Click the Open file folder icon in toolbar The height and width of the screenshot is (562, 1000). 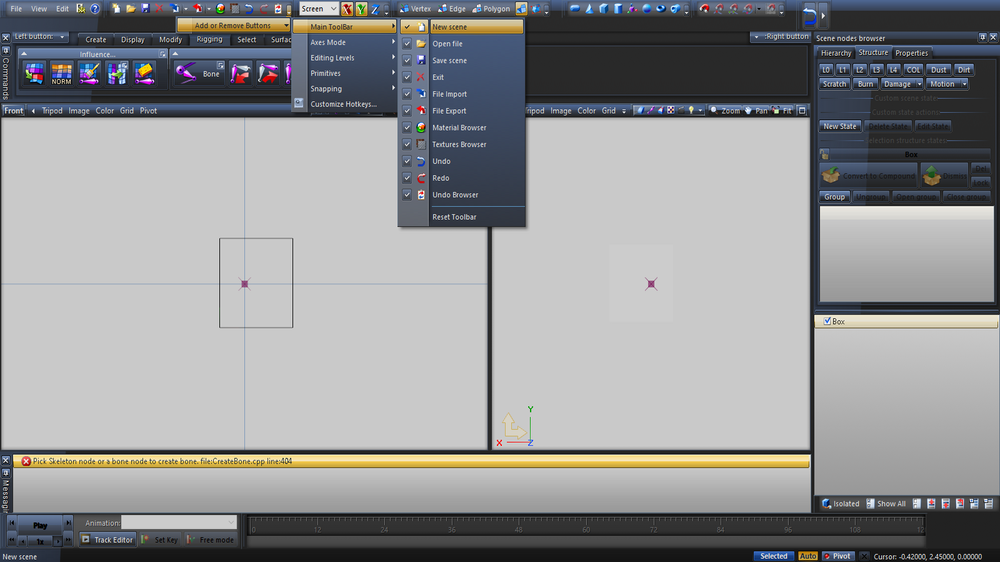131,8
